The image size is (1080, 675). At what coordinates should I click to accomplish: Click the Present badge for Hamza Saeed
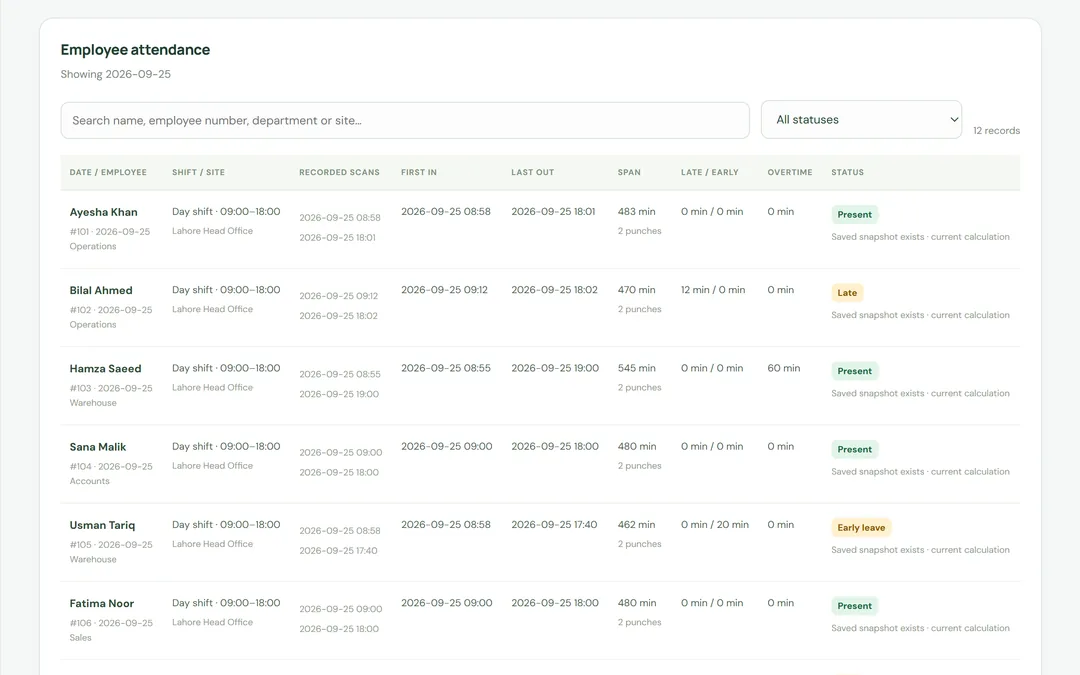[x=855, y=371]
